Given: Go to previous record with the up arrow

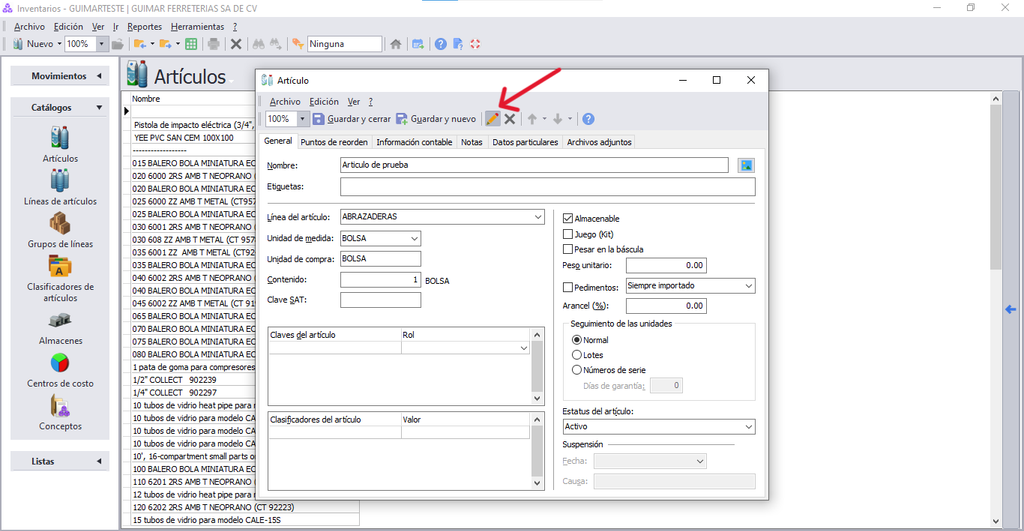Looking at the screenshot, I should pyautogui.click(x=532, y=119).
